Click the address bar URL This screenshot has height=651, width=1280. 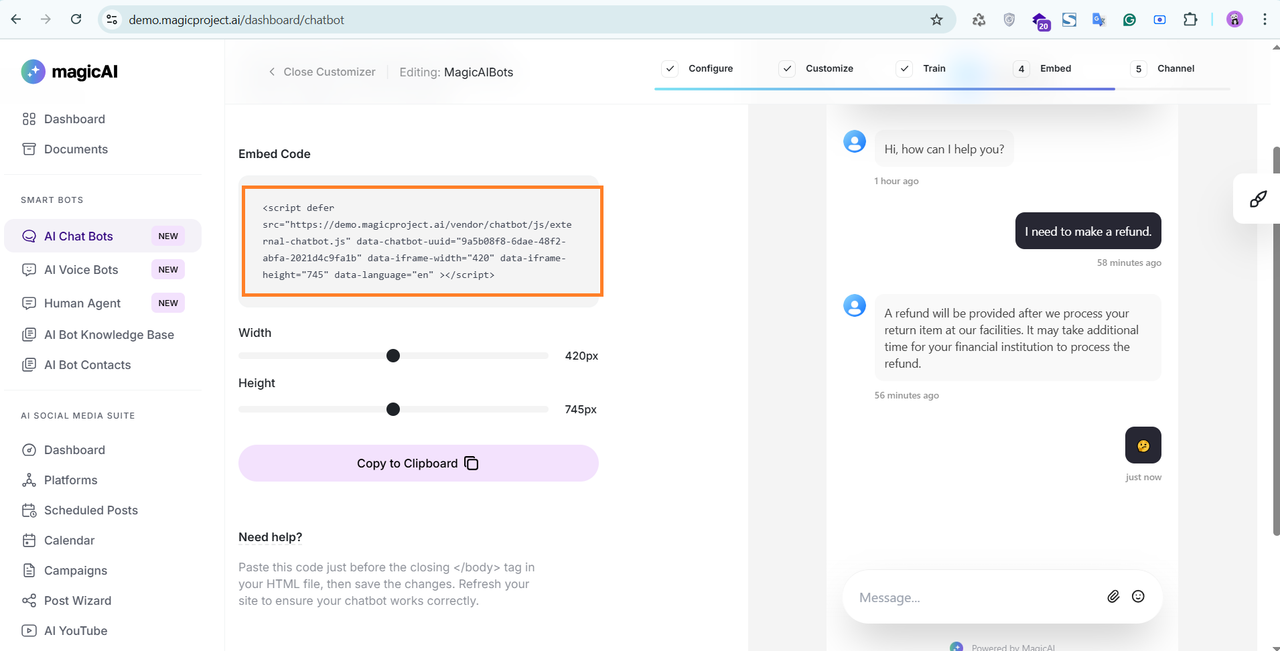coord(237,19)
